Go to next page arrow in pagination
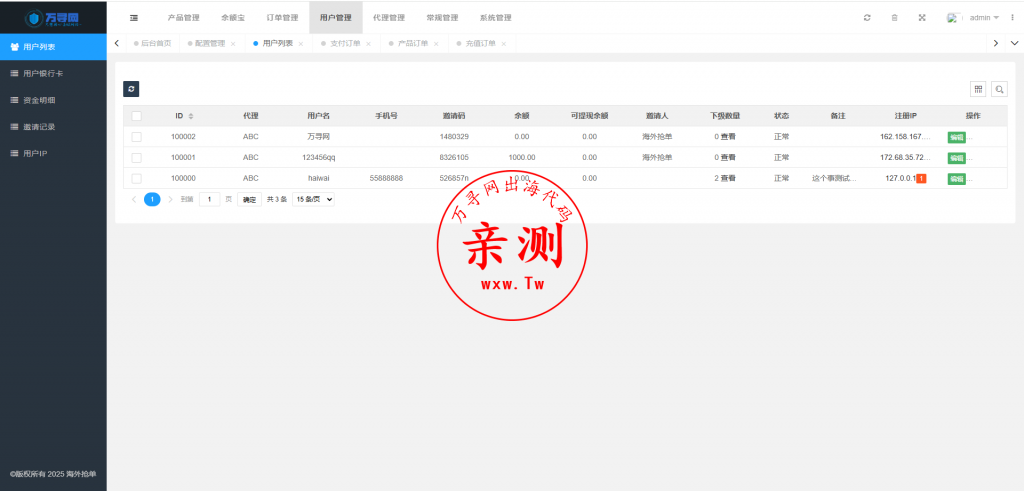Viewport: 1024px width, 491px height. coord(170,199)
